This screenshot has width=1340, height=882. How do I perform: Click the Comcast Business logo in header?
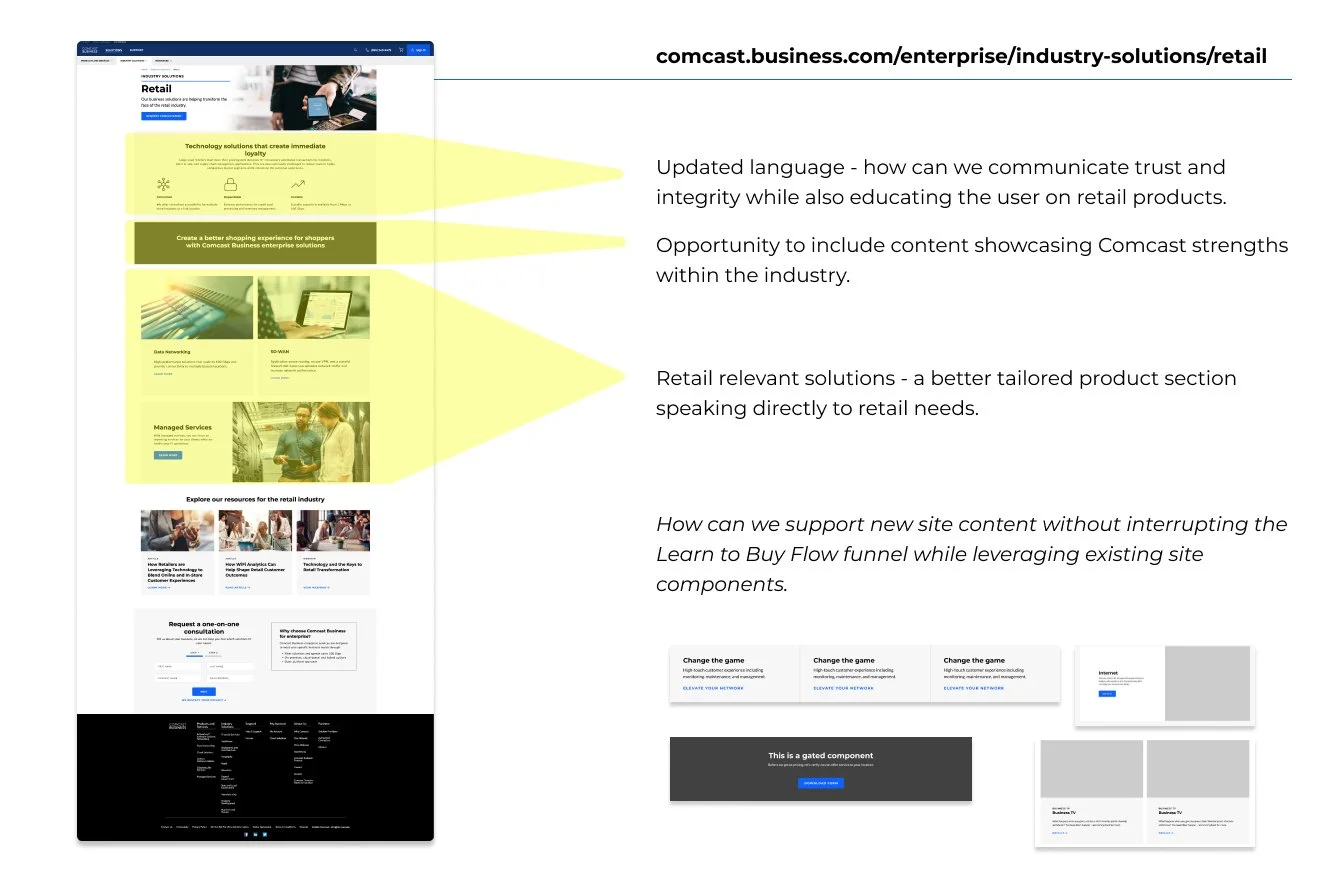coord(90,50)
